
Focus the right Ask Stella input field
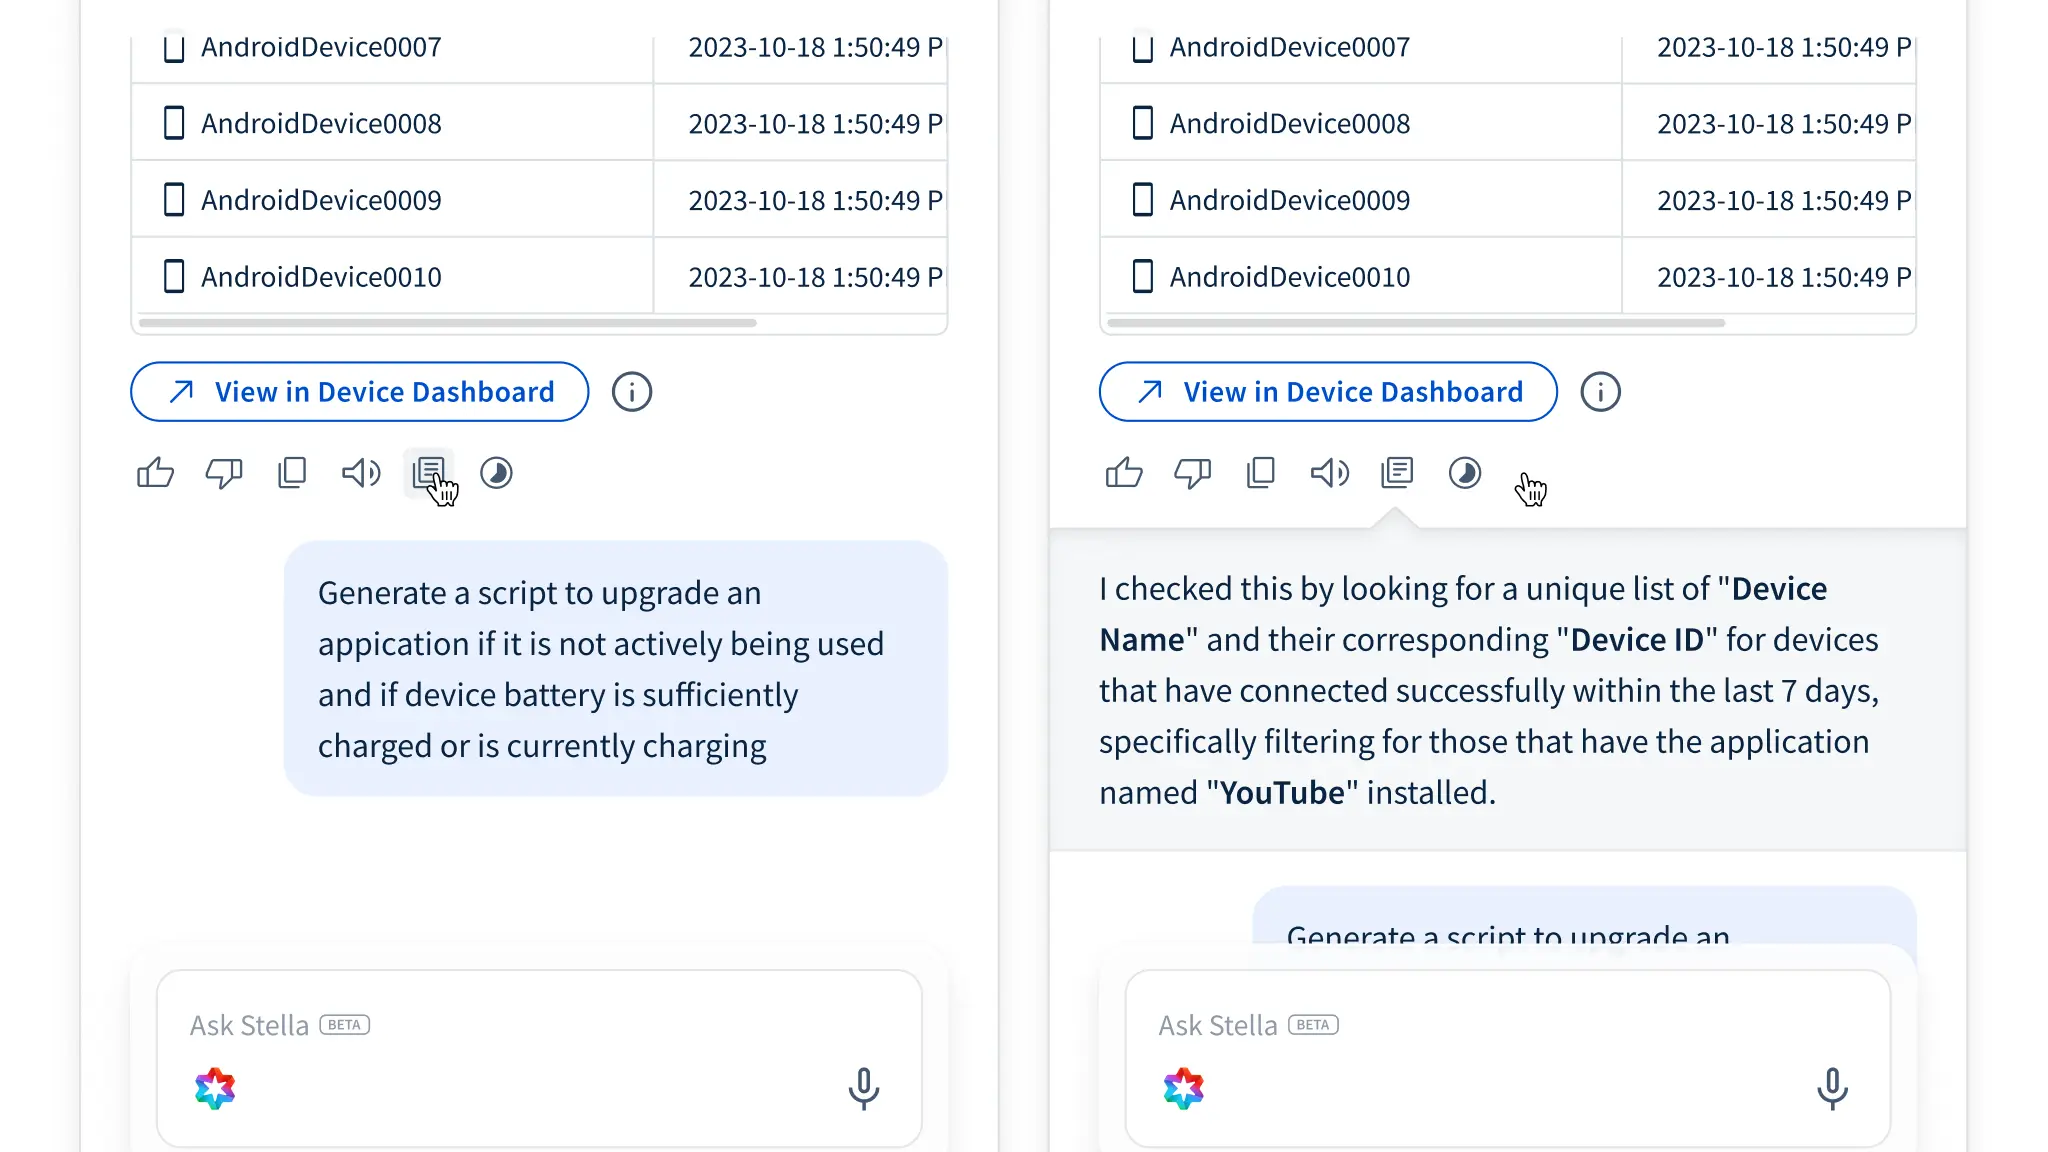[x=1508, y=1058]
